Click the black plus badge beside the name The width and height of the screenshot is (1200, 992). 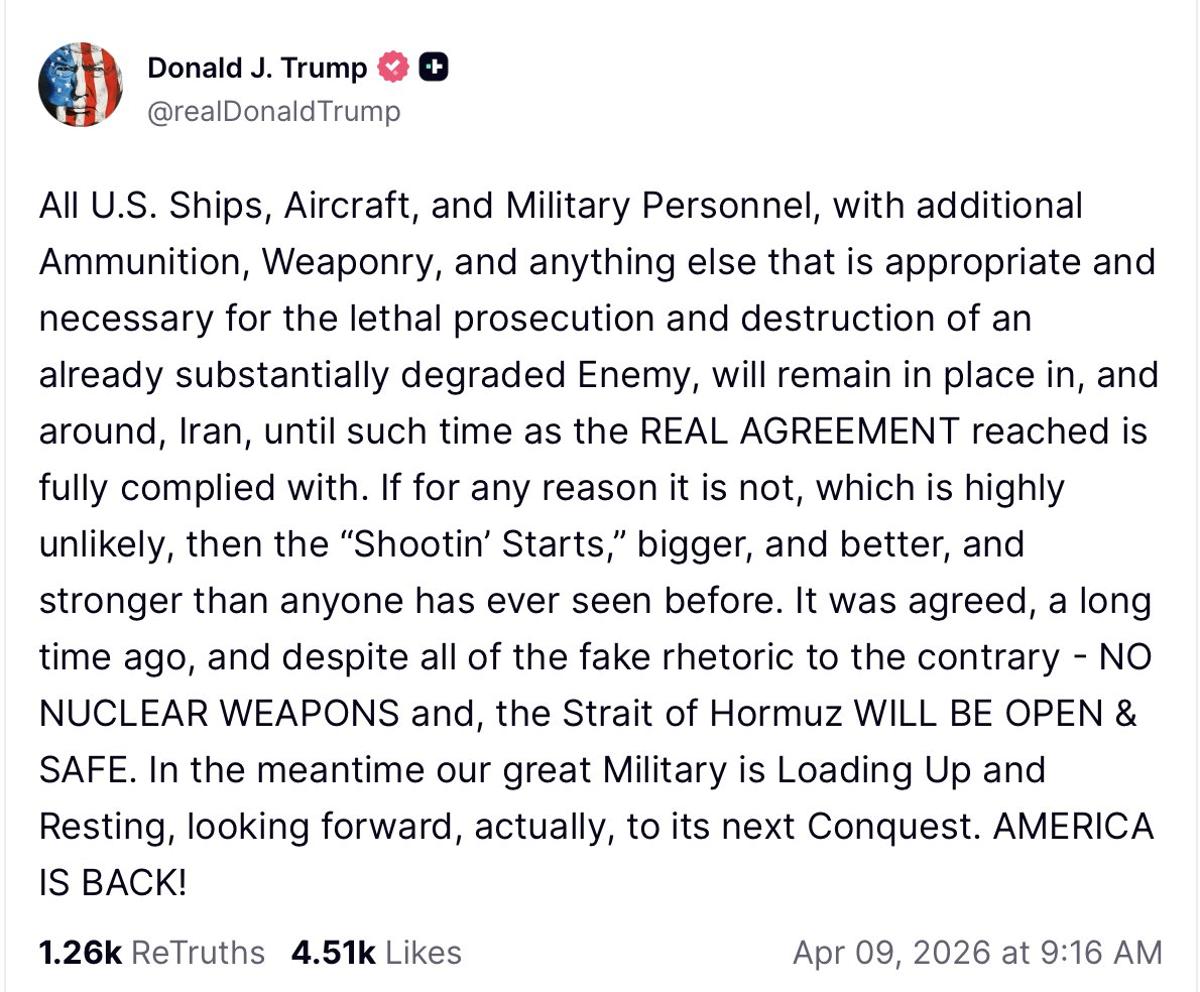pos(433,68)
